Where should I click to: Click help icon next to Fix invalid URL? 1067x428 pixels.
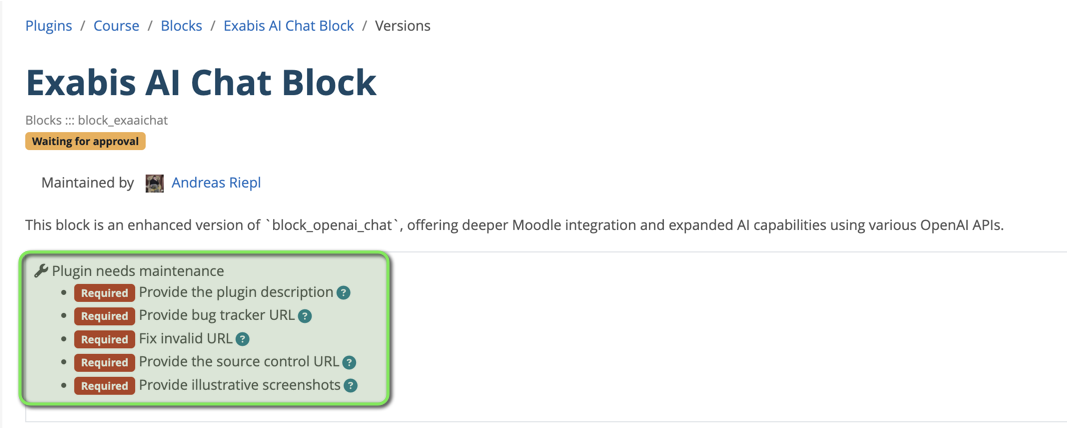point(242,340)
